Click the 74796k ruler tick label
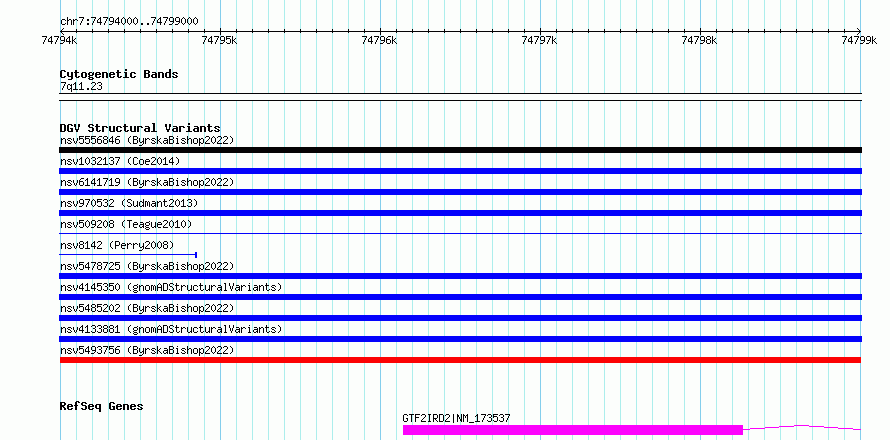This screenshot has height=440, width=890. (380, 40)
